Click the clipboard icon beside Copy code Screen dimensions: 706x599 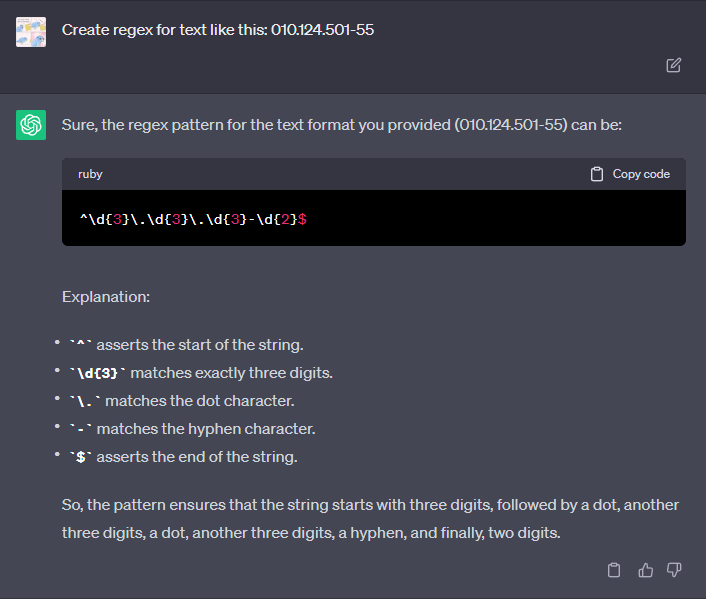[x=597, y=174]
